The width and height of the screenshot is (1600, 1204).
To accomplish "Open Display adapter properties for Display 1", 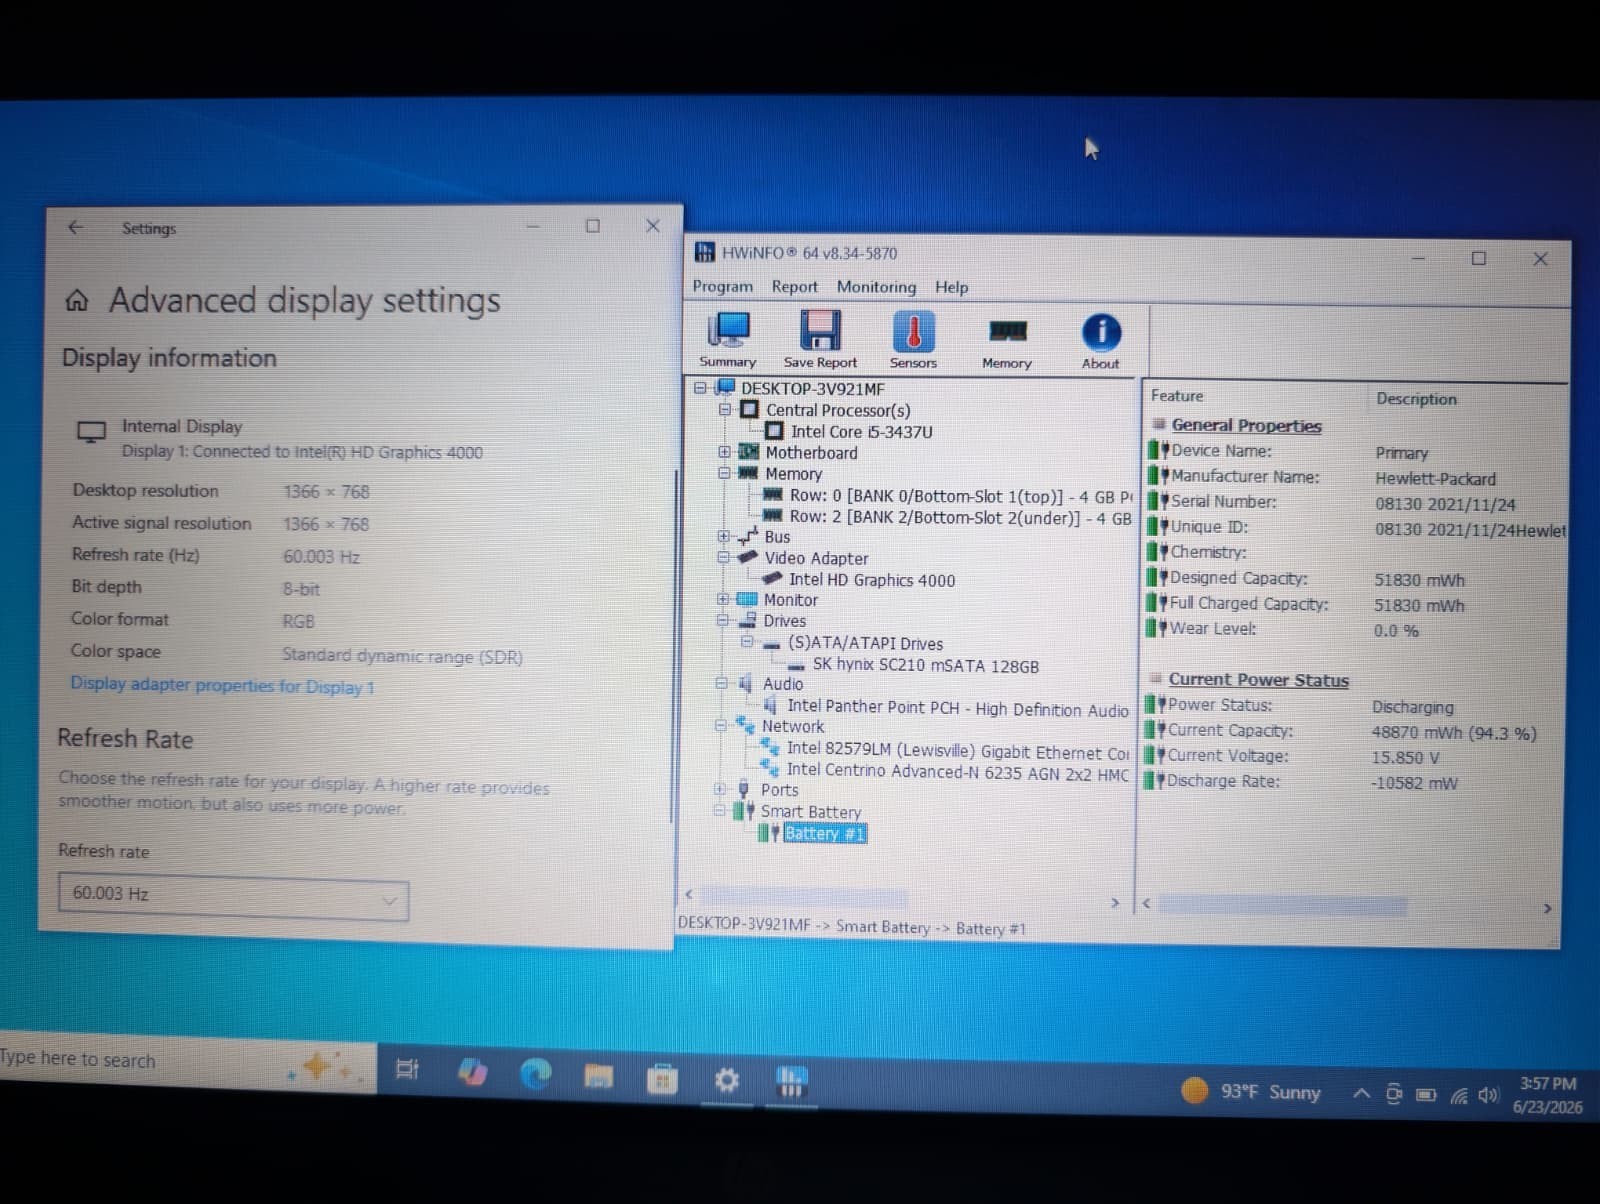I will pyautogui.click(x=222, y=685).
